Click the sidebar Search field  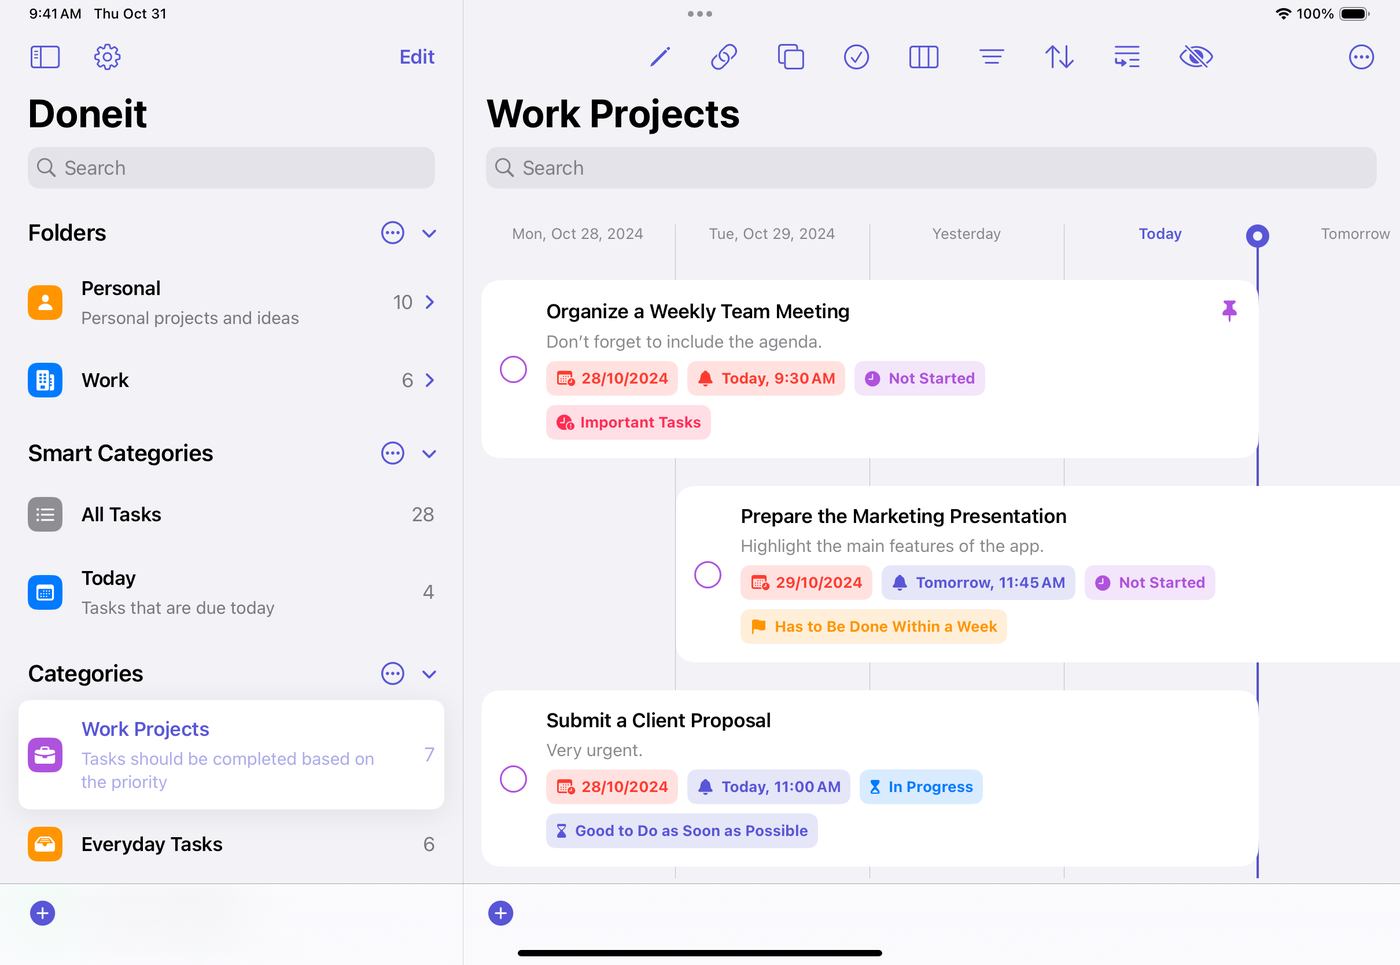(x=231, y=168)
